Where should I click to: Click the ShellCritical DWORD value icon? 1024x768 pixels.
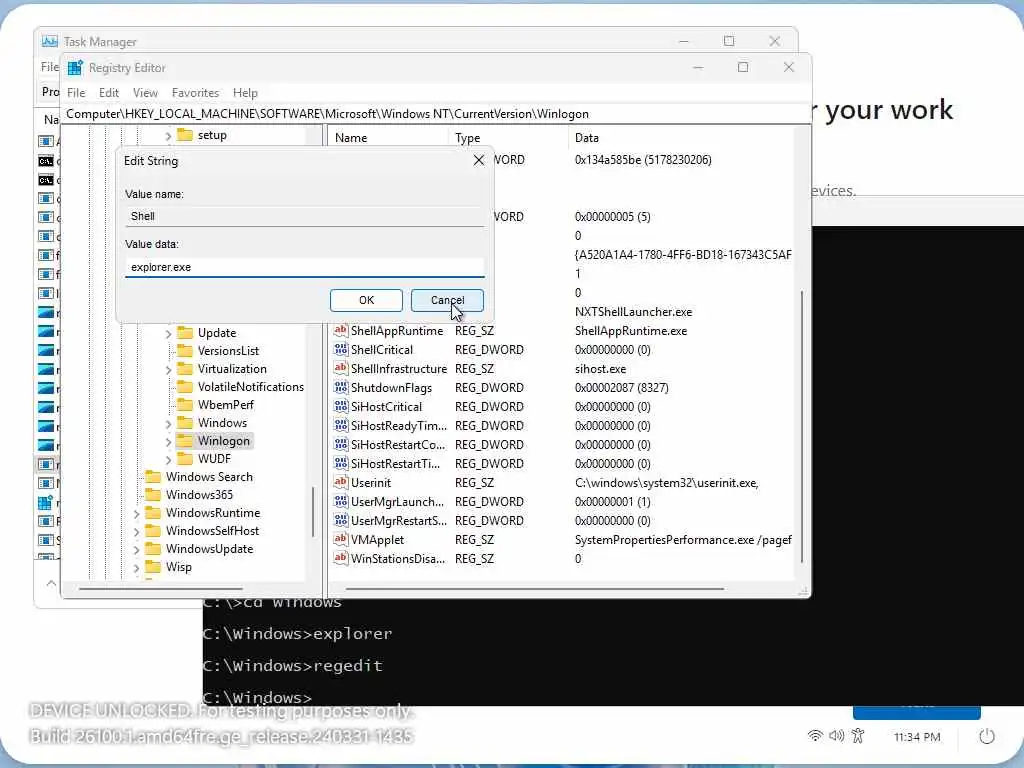coord(340,349)
